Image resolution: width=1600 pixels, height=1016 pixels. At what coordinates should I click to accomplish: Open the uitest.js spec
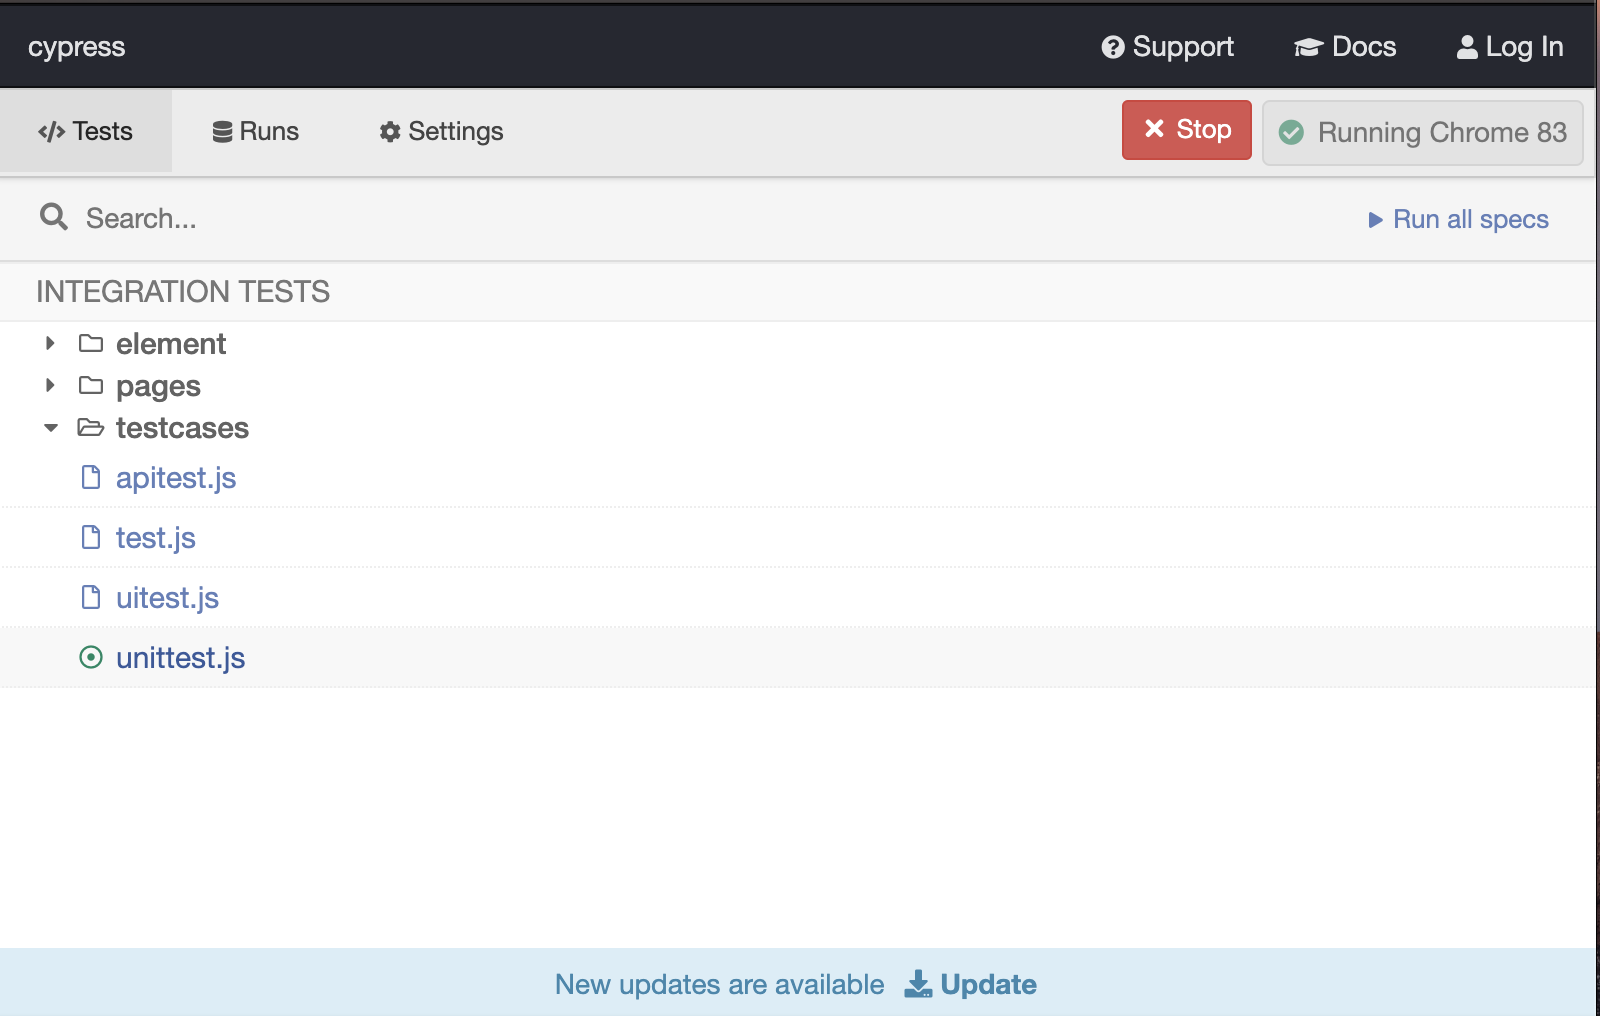[167, 598]
